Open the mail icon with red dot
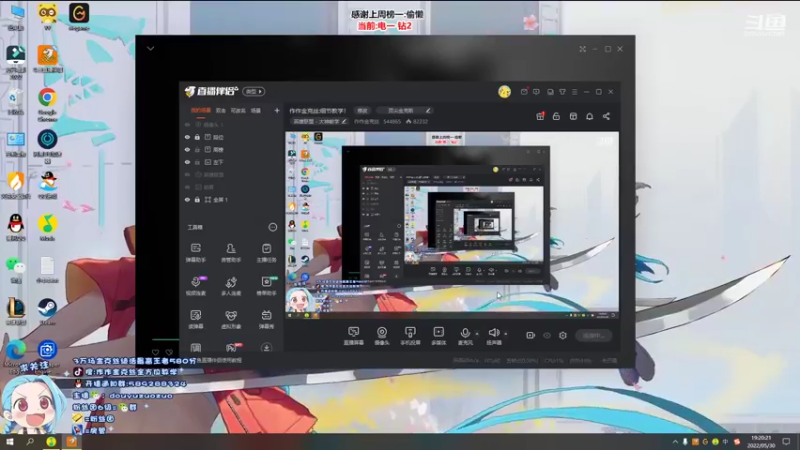 pos(524,92)
